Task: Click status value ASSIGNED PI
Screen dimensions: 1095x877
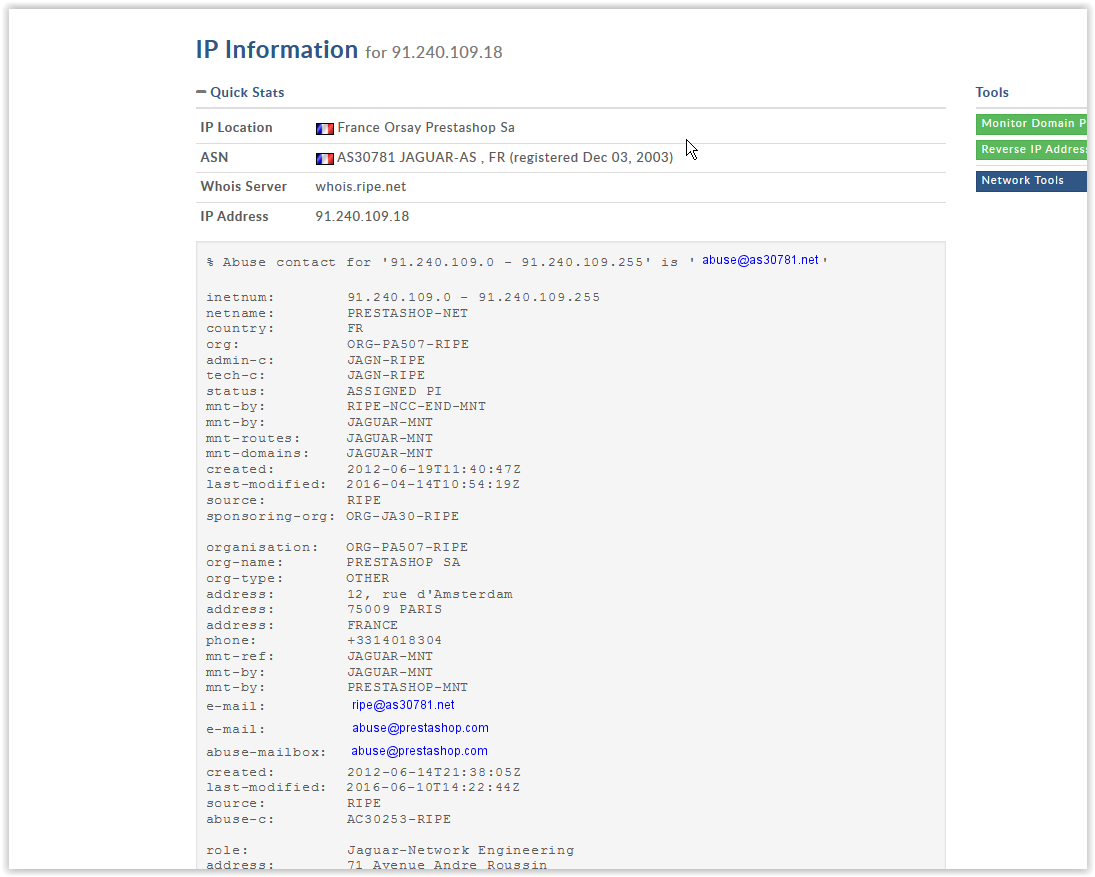Action: click(394, 391)
